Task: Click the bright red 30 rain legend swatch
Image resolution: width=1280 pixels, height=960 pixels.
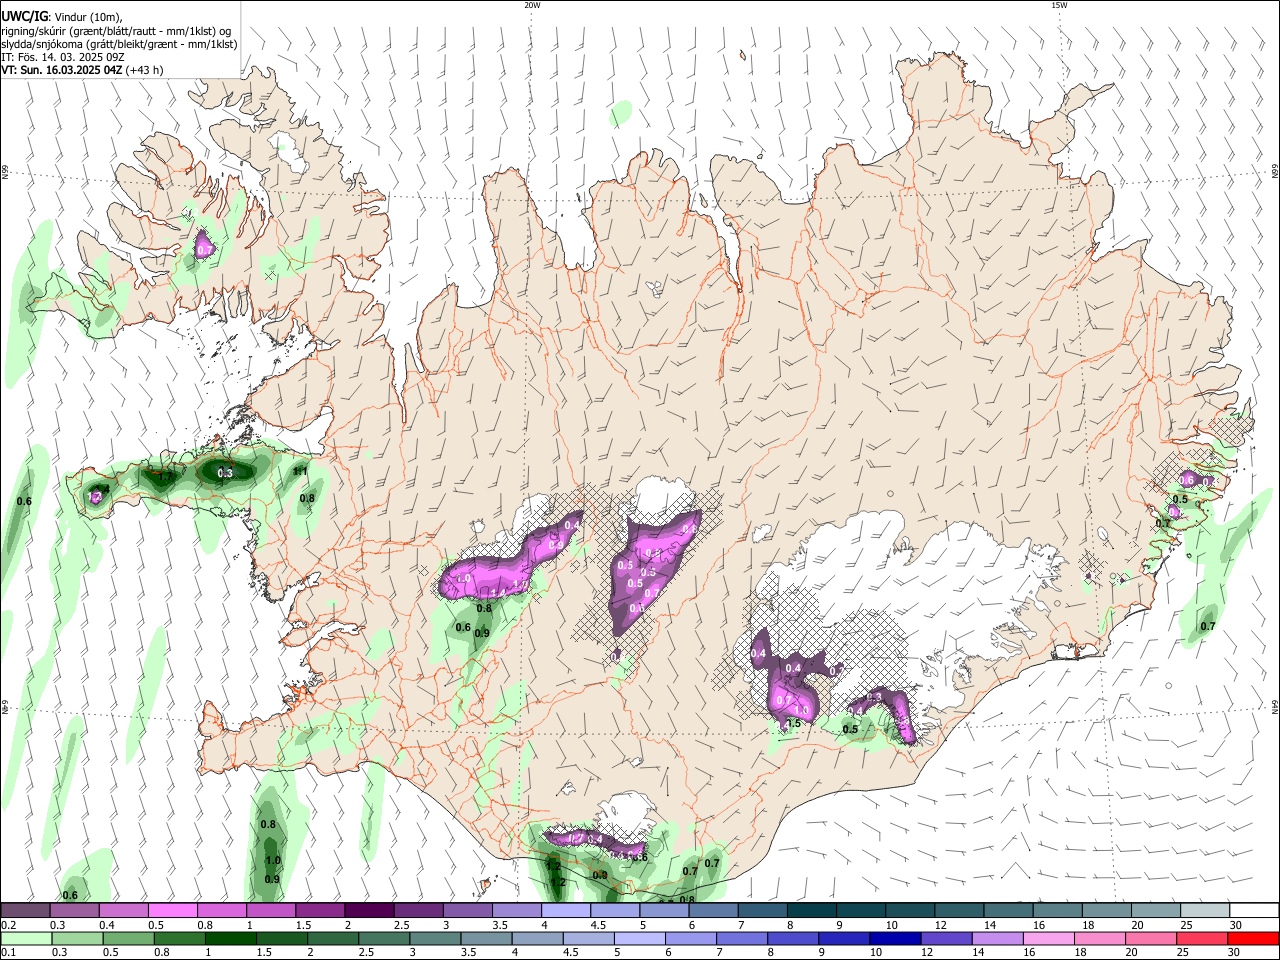Action: pyautogui.click(x=1253, y=938)
